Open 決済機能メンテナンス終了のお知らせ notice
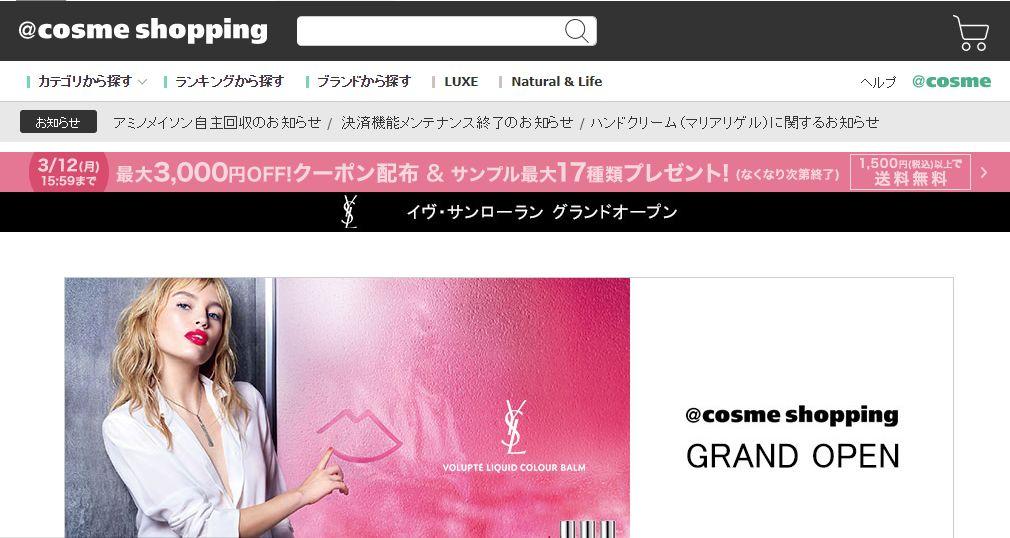Image resolution: width=1010 pixels, height=538 pixels. (457, 122)
